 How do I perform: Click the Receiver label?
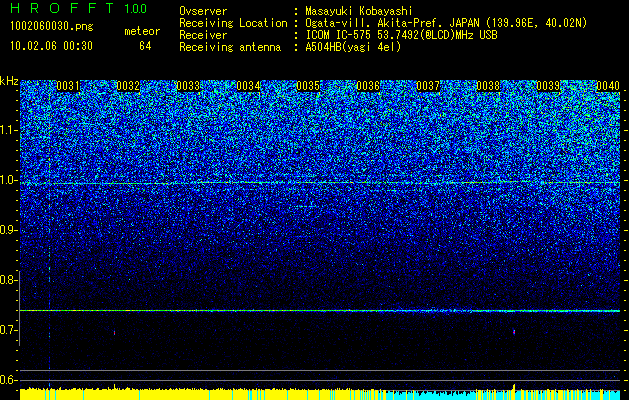pos(203,35)
